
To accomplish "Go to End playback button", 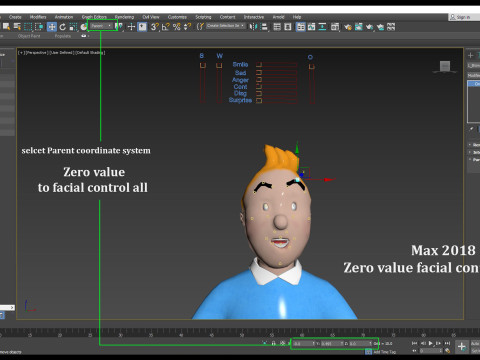I will click(447, 343).
